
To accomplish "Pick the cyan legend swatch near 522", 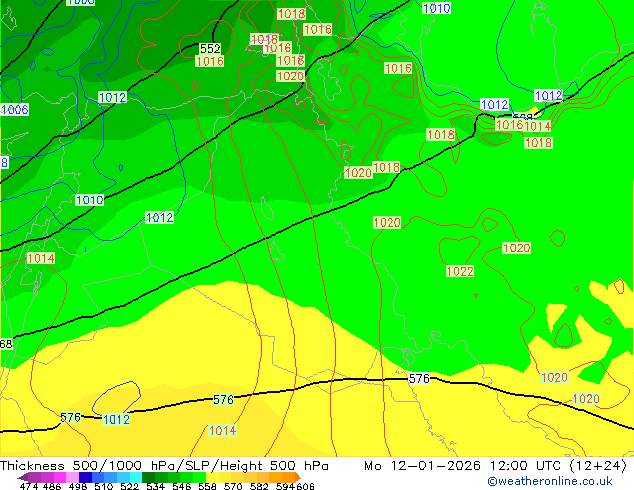I will click(136, 477).
